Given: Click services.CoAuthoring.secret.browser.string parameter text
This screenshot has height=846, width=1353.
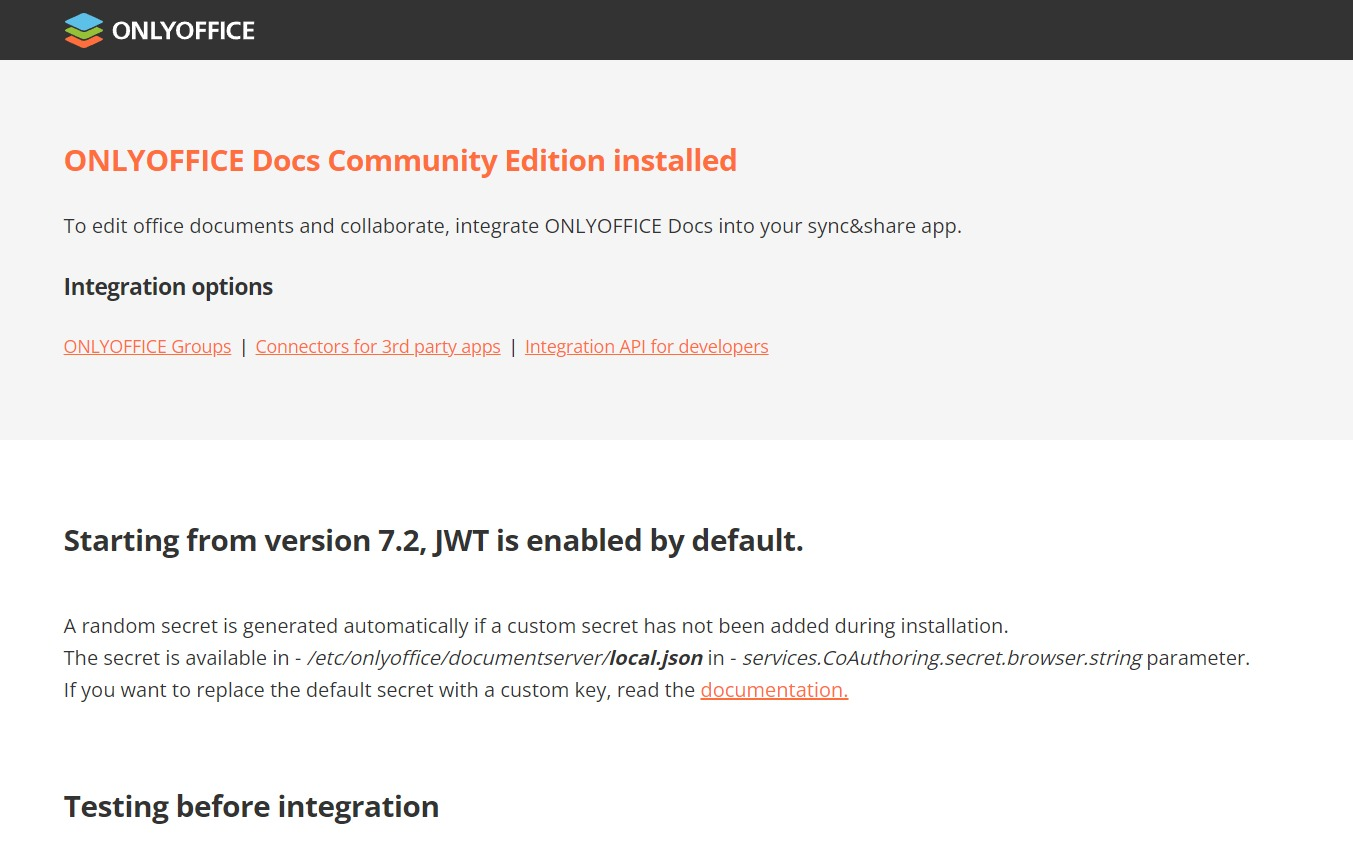Looking at the screenshot, I should [x=941, y=658].
